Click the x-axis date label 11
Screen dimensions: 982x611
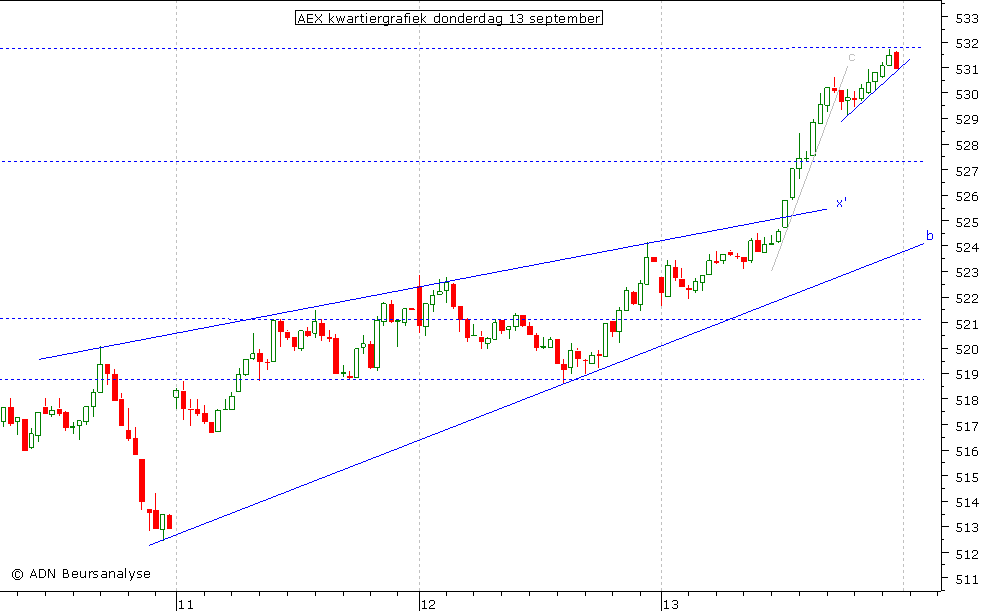pyautogui.click(x=185, y=604)
